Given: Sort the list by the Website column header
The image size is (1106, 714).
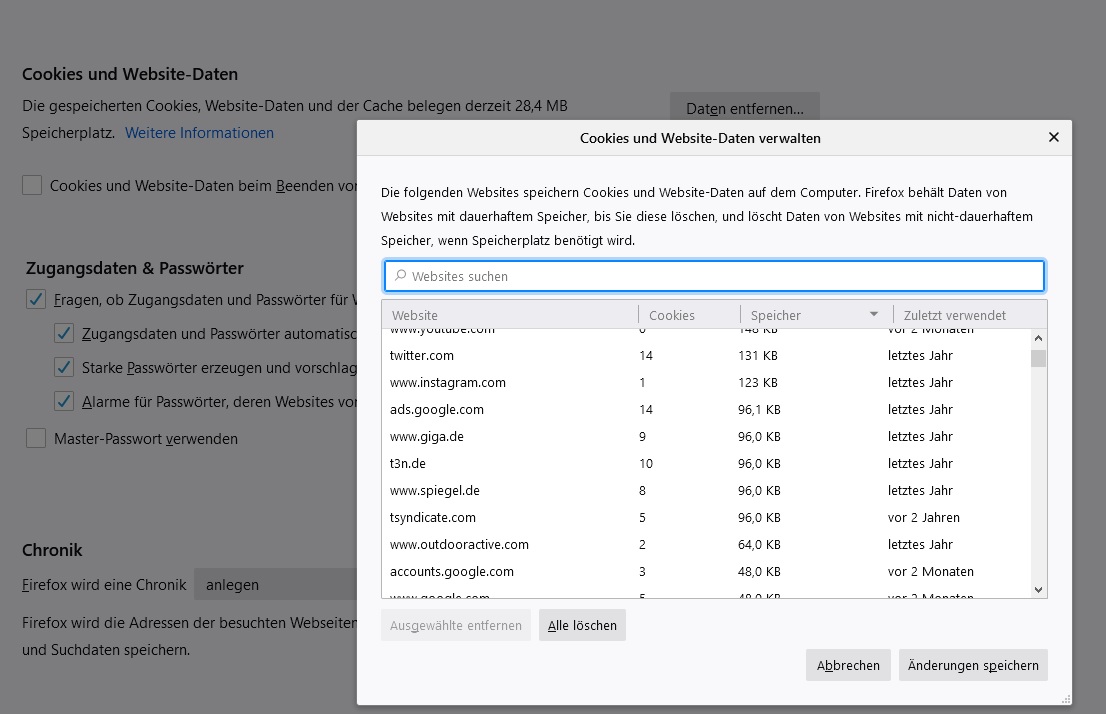Looking at the screenshot, I should click(x=510, y=315).
